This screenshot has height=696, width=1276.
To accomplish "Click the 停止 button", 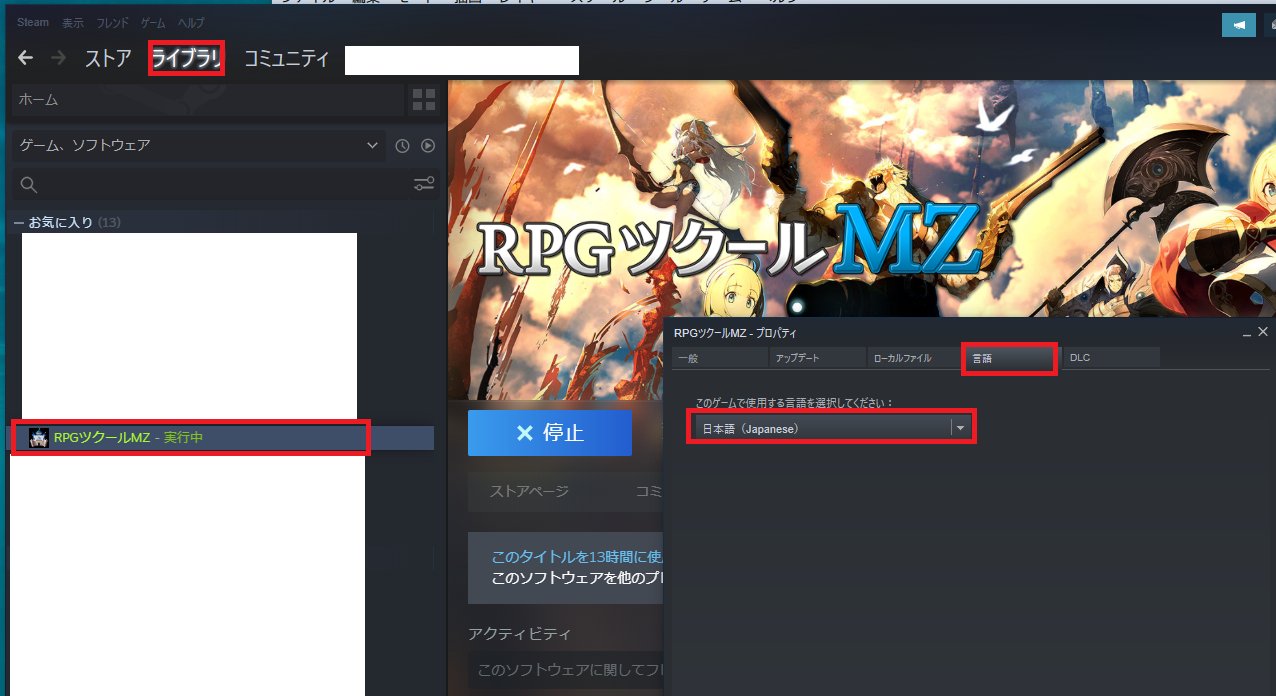I will [x=550, y=433].
